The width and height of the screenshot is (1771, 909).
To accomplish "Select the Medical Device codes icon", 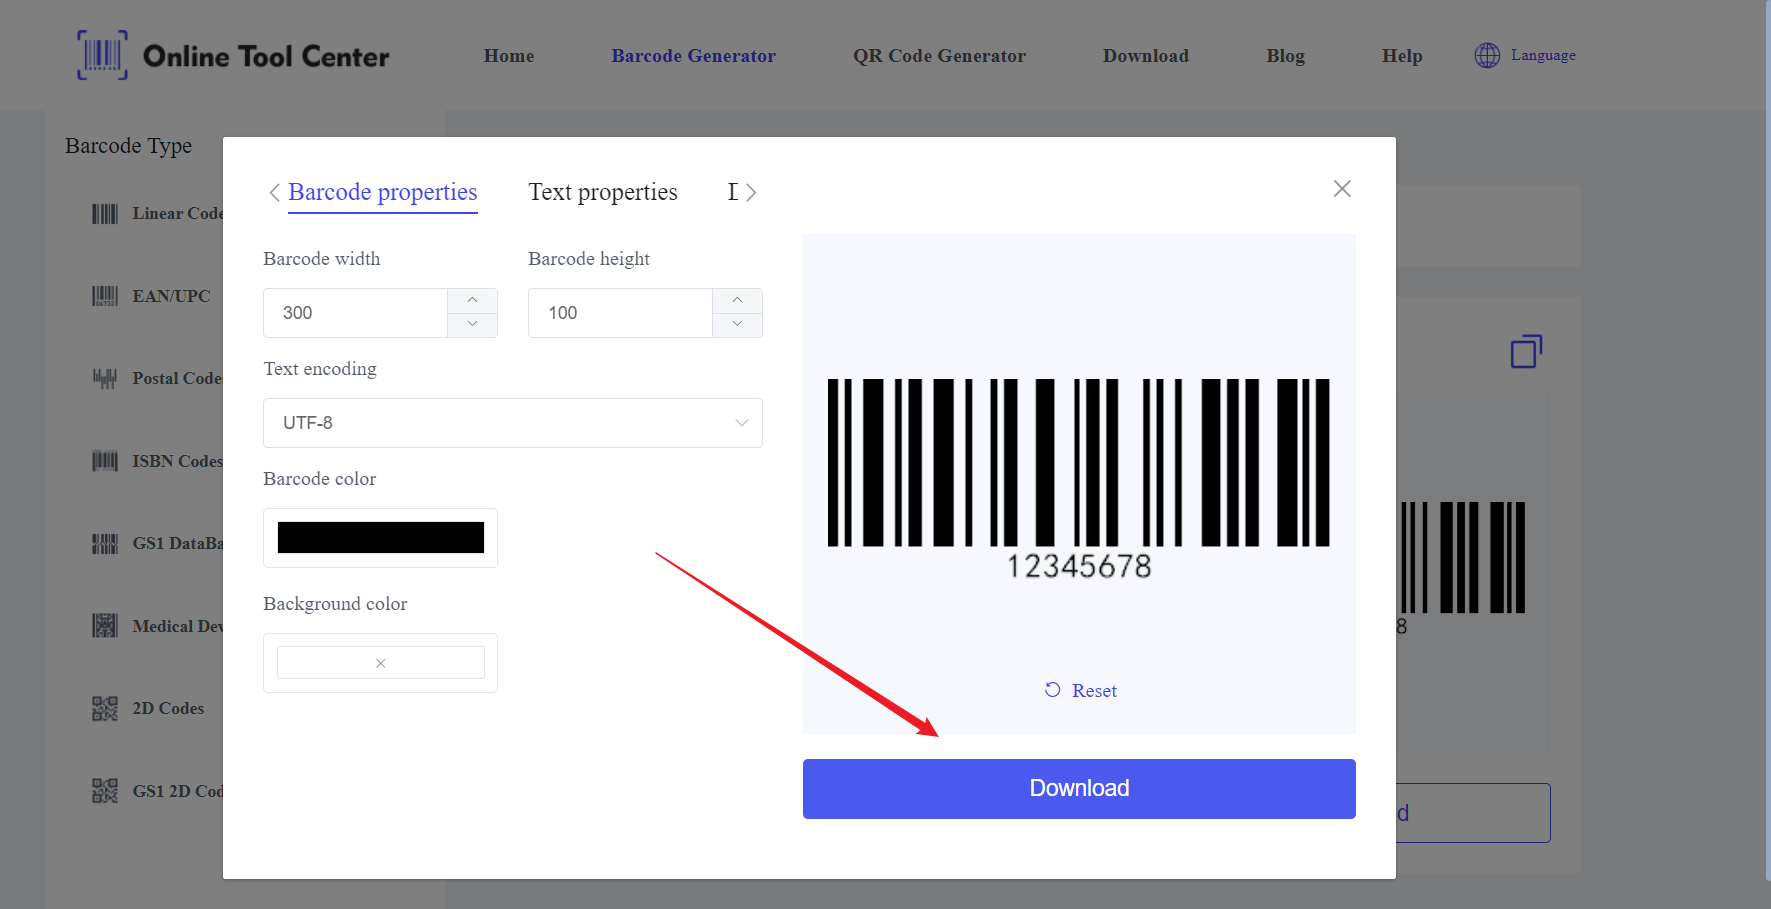I will point(105,626).
